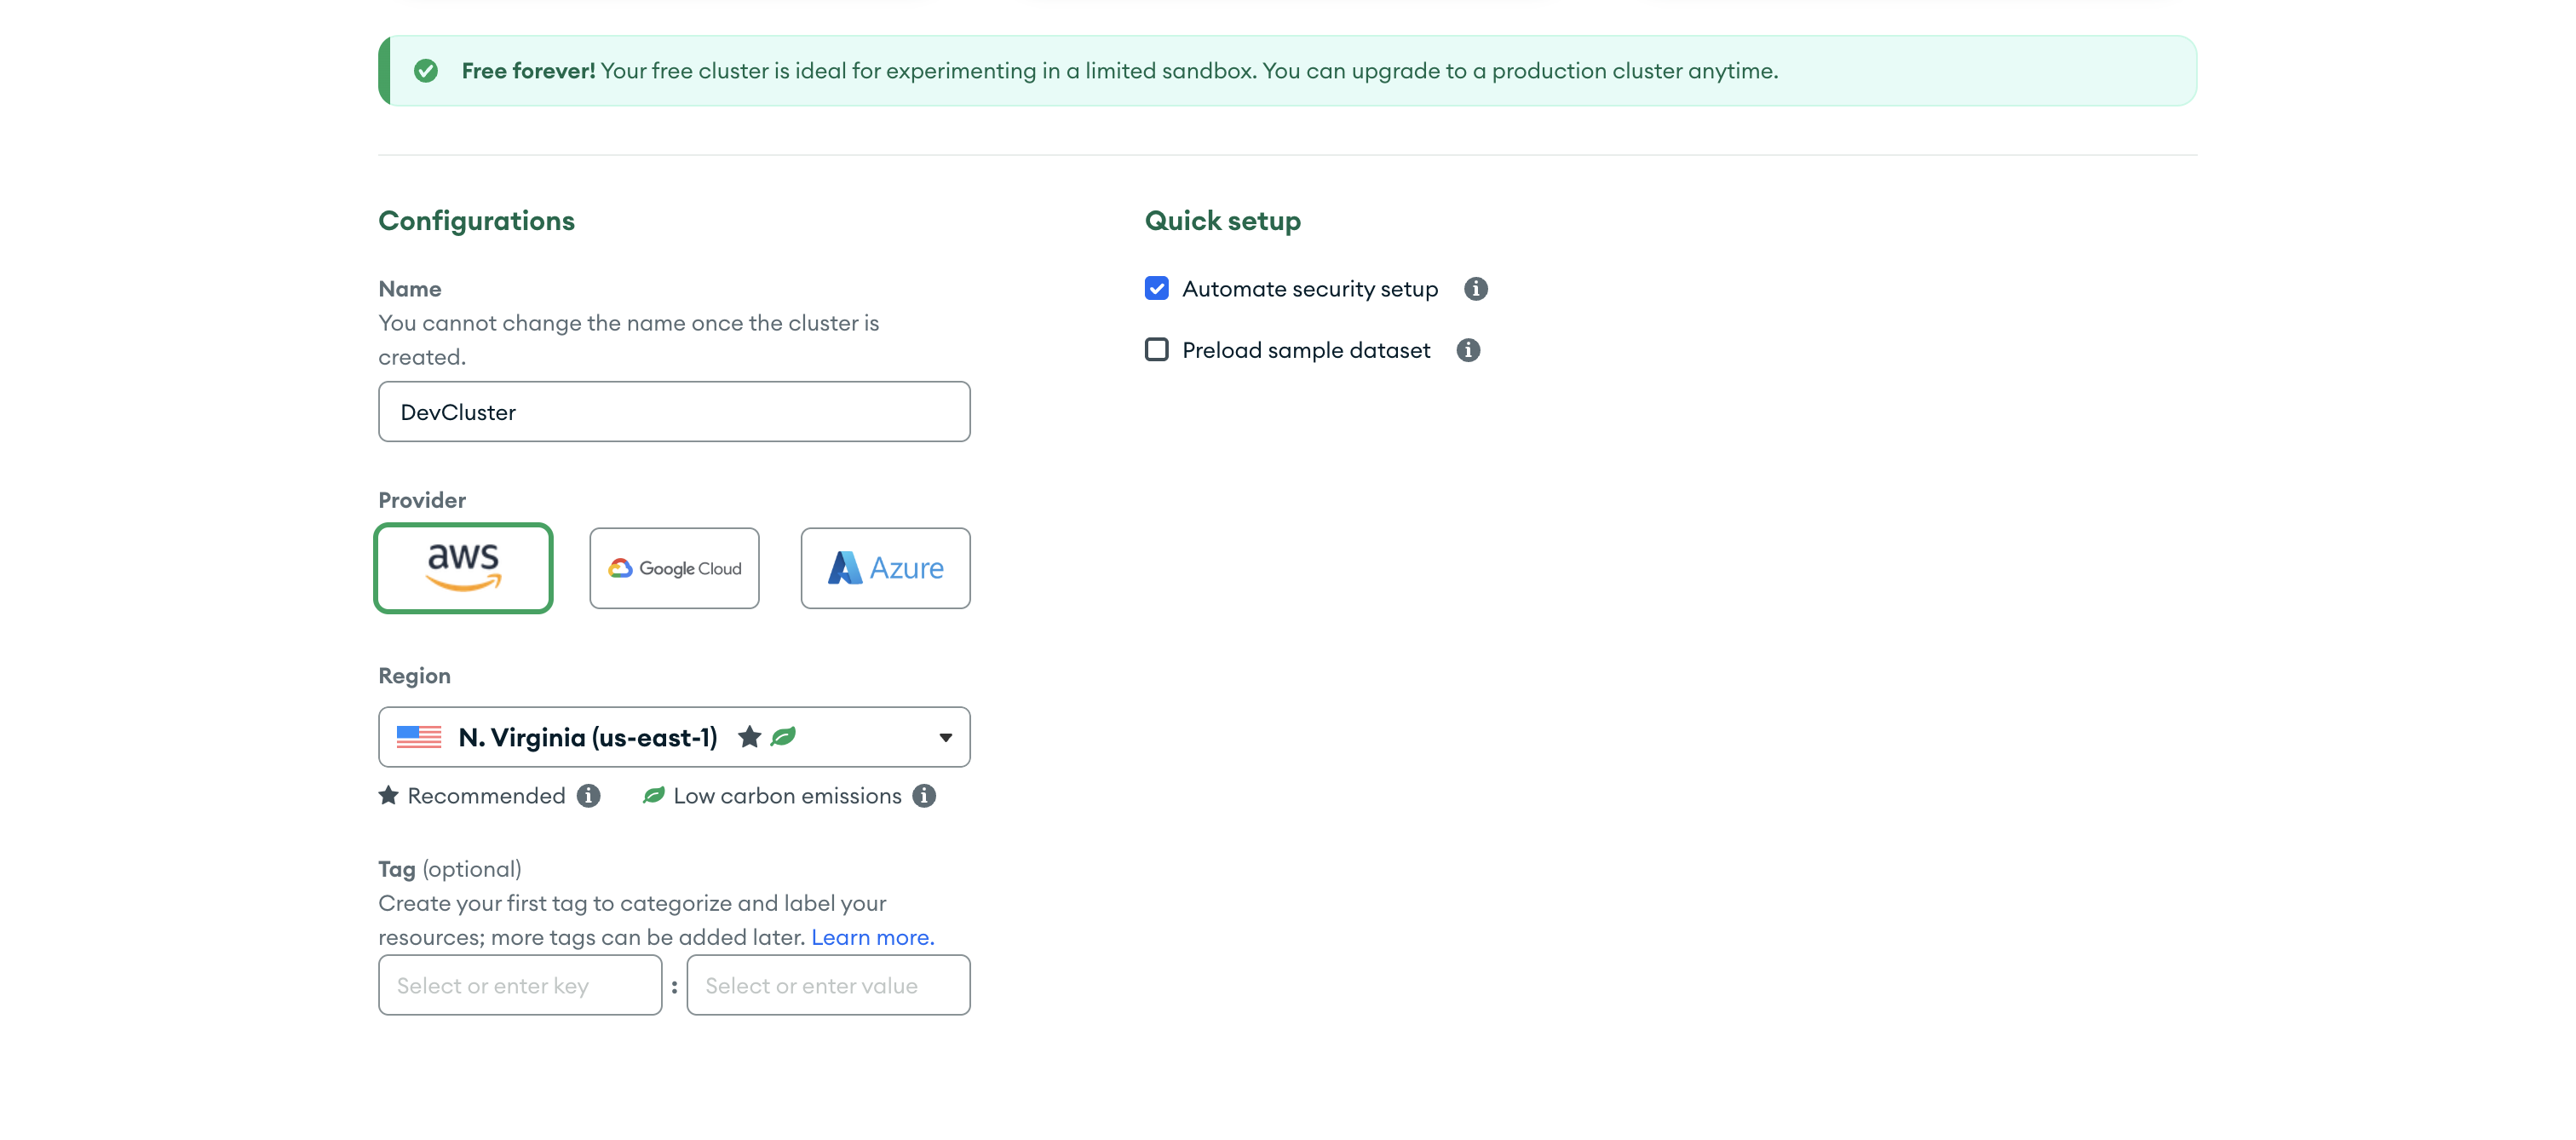Viewport: 2576px width, 1140px height.
Task: Open info icon for Preload sample dataset
Action: pyautogui.click(x=1467, y=349)
